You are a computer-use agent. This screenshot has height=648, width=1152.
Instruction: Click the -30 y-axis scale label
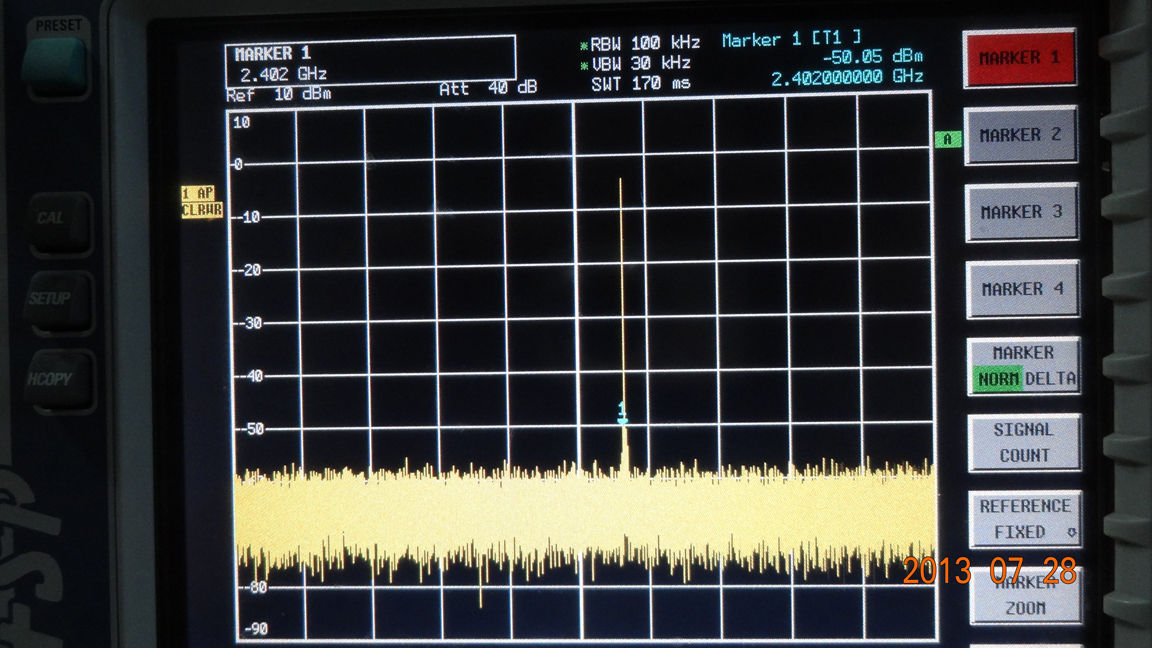point(249,323)
